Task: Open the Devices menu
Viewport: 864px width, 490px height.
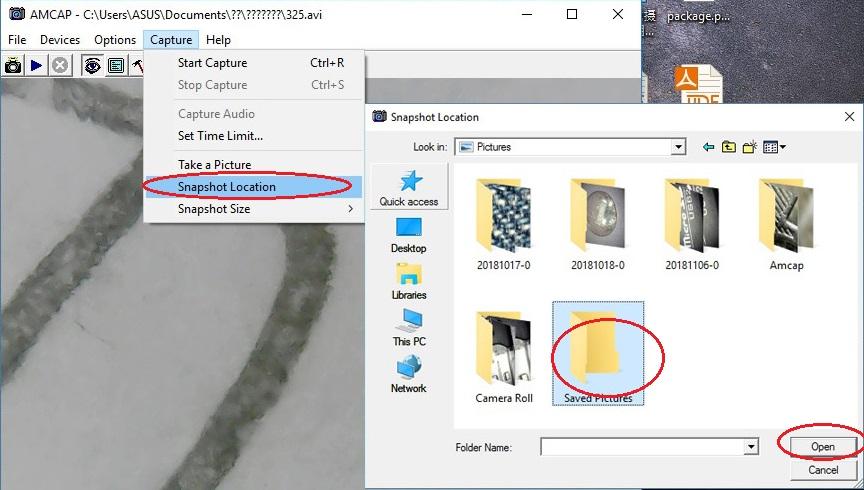Action: [x=60, y=40]
